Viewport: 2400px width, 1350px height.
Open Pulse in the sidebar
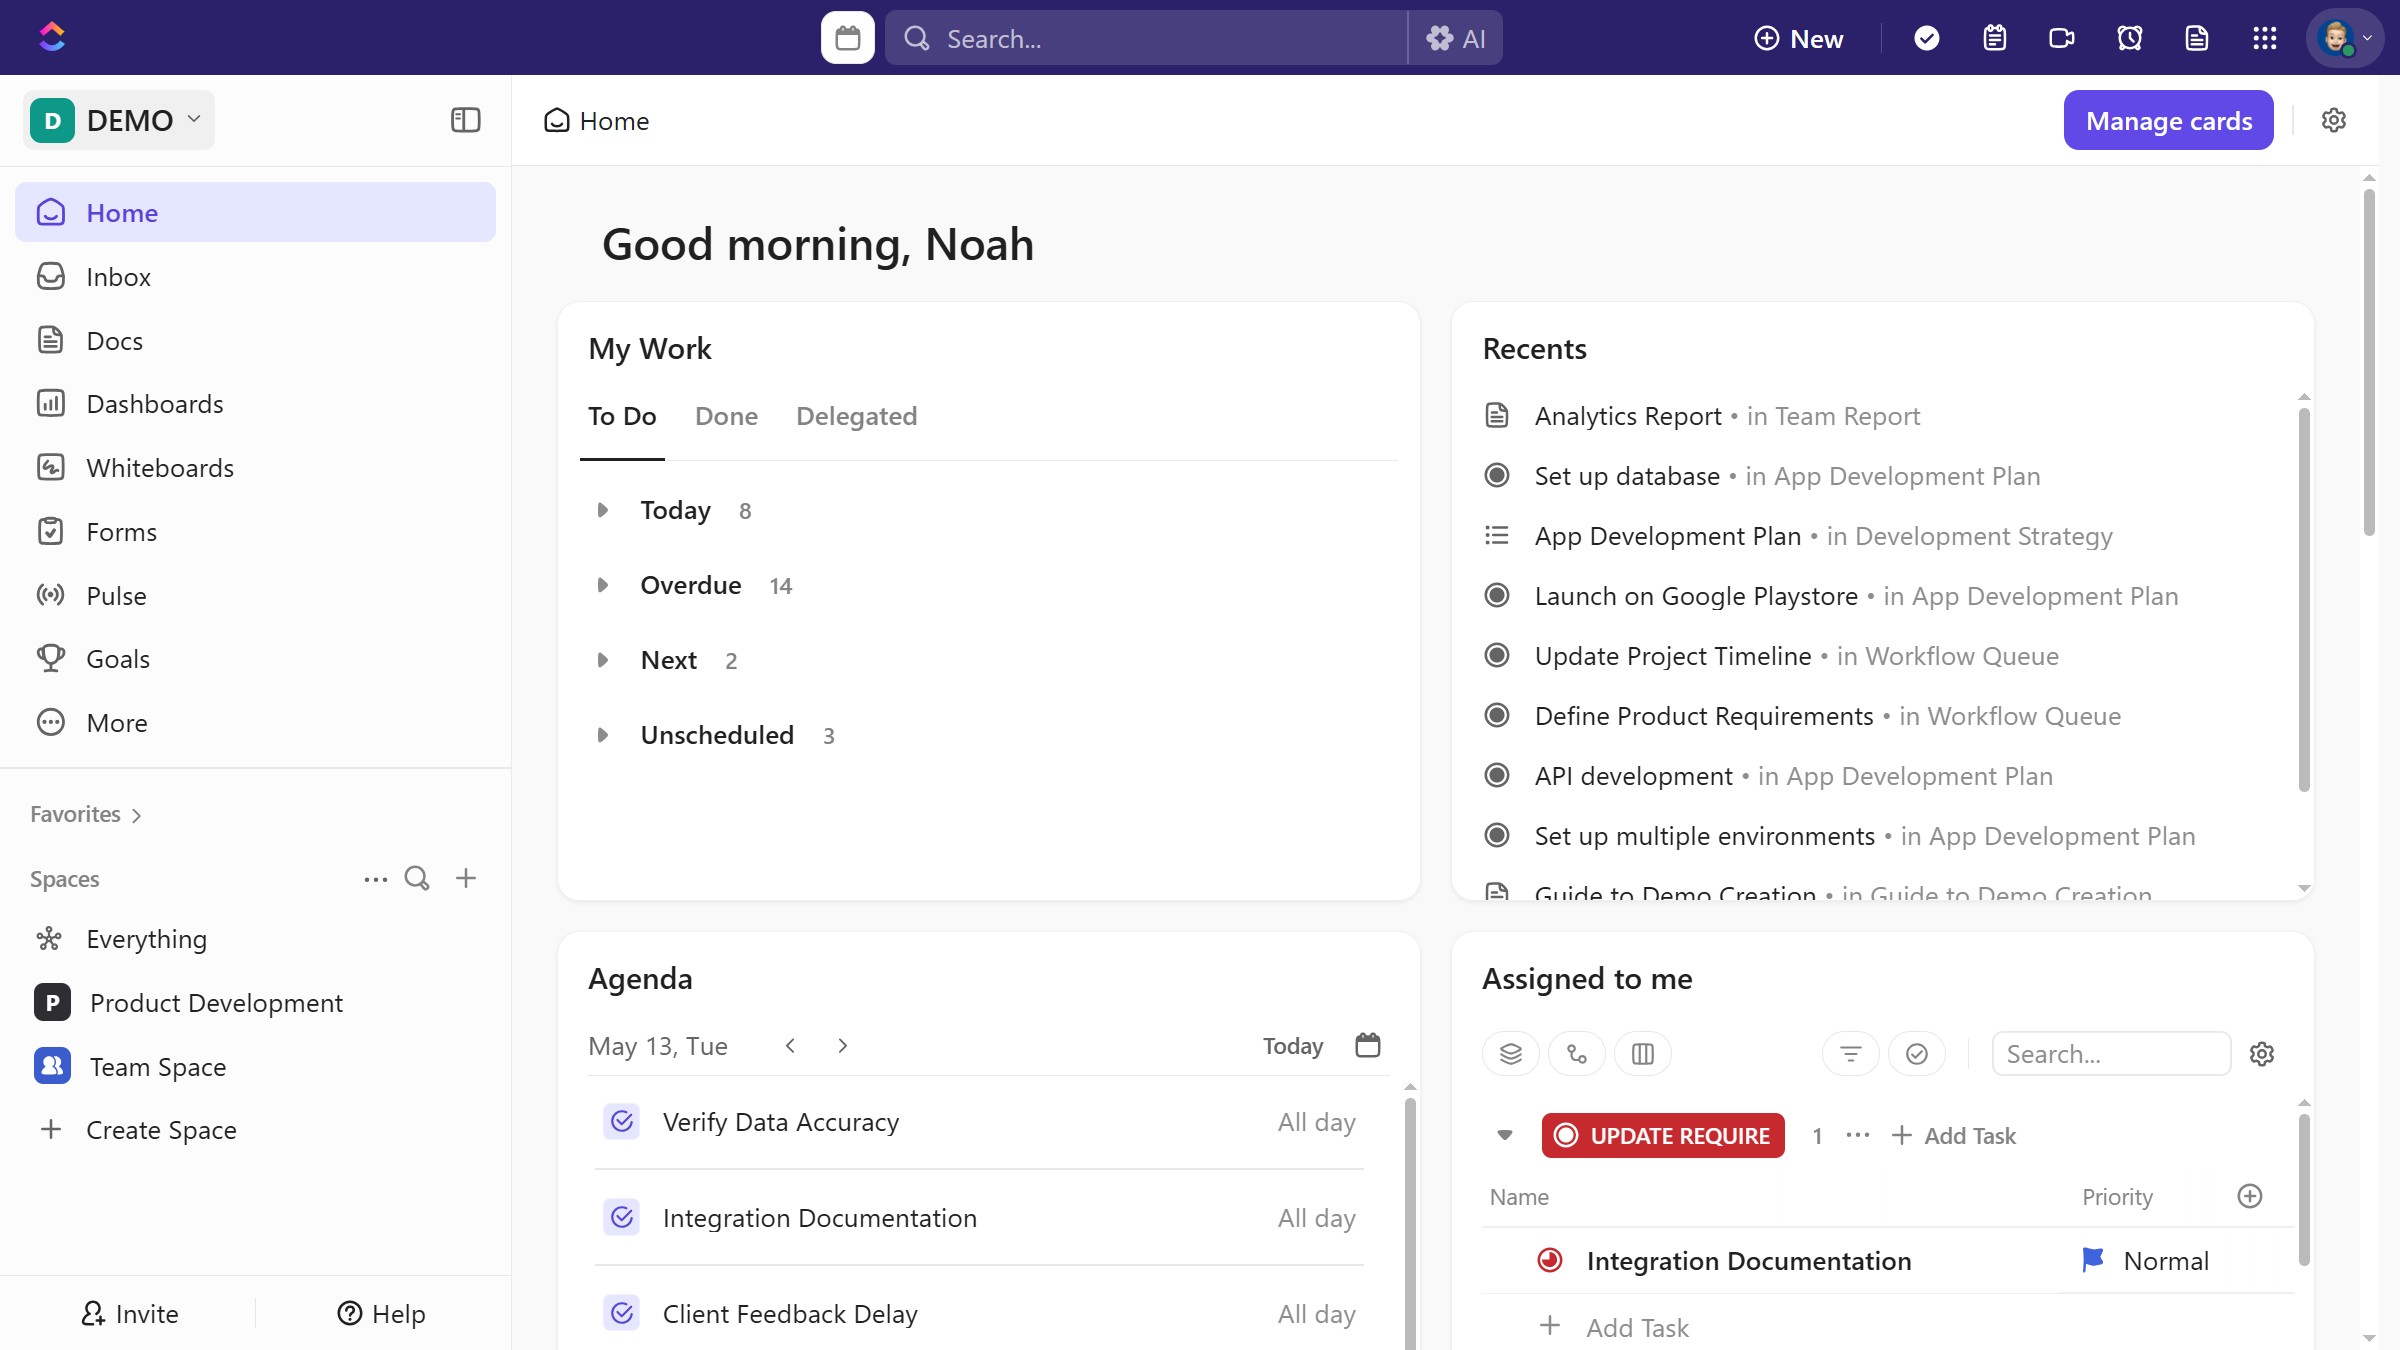pos(255,596)
